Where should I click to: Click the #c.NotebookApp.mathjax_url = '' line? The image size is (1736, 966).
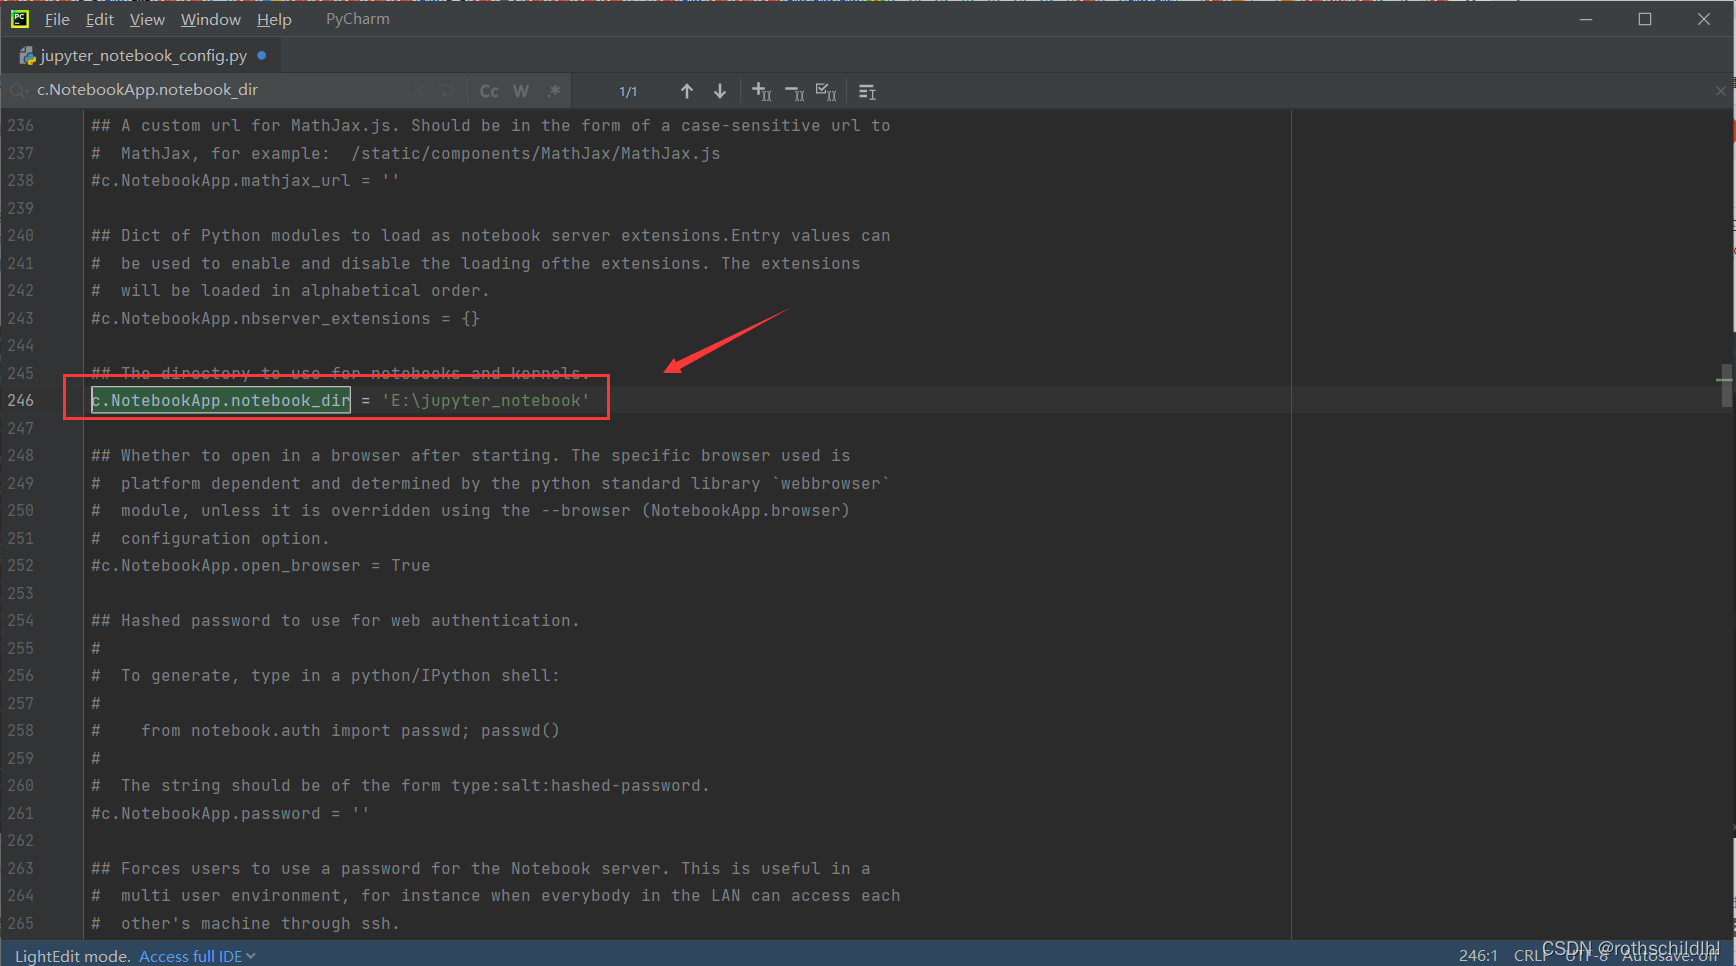point(245,180)
